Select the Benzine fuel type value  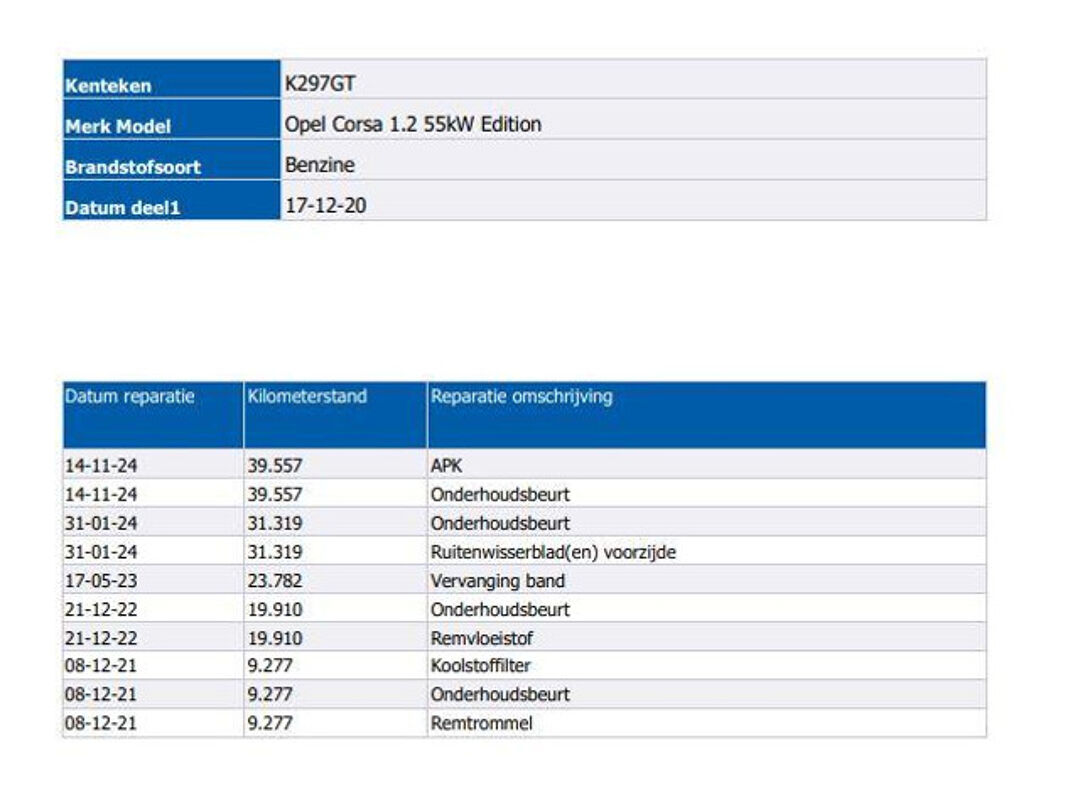coord(320,165)
